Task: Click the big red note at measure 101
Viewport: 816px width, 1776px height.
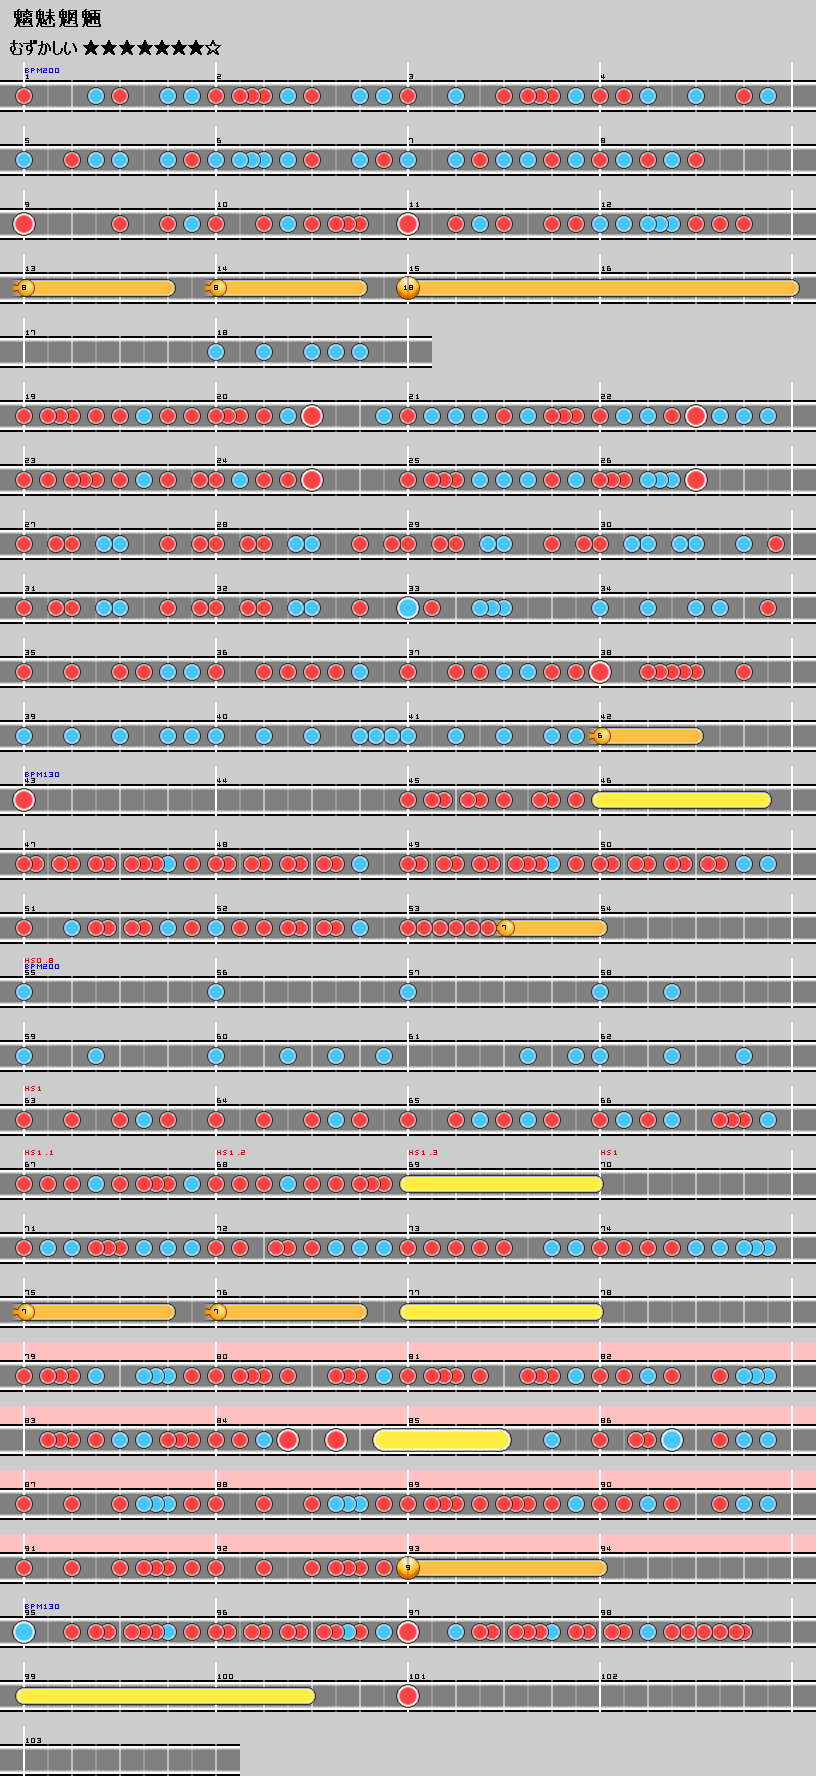Action: click(x=407, y=1696)
